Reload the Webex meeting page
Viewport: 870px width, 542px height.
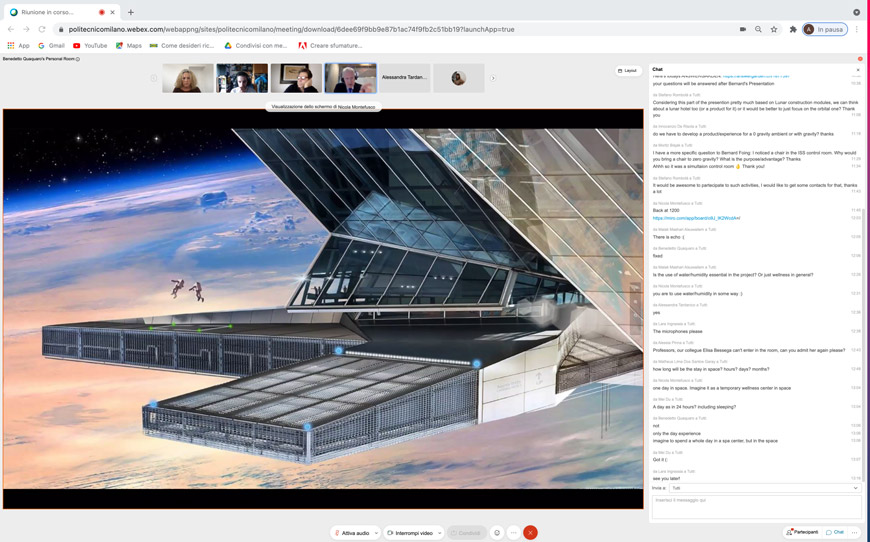42,29
